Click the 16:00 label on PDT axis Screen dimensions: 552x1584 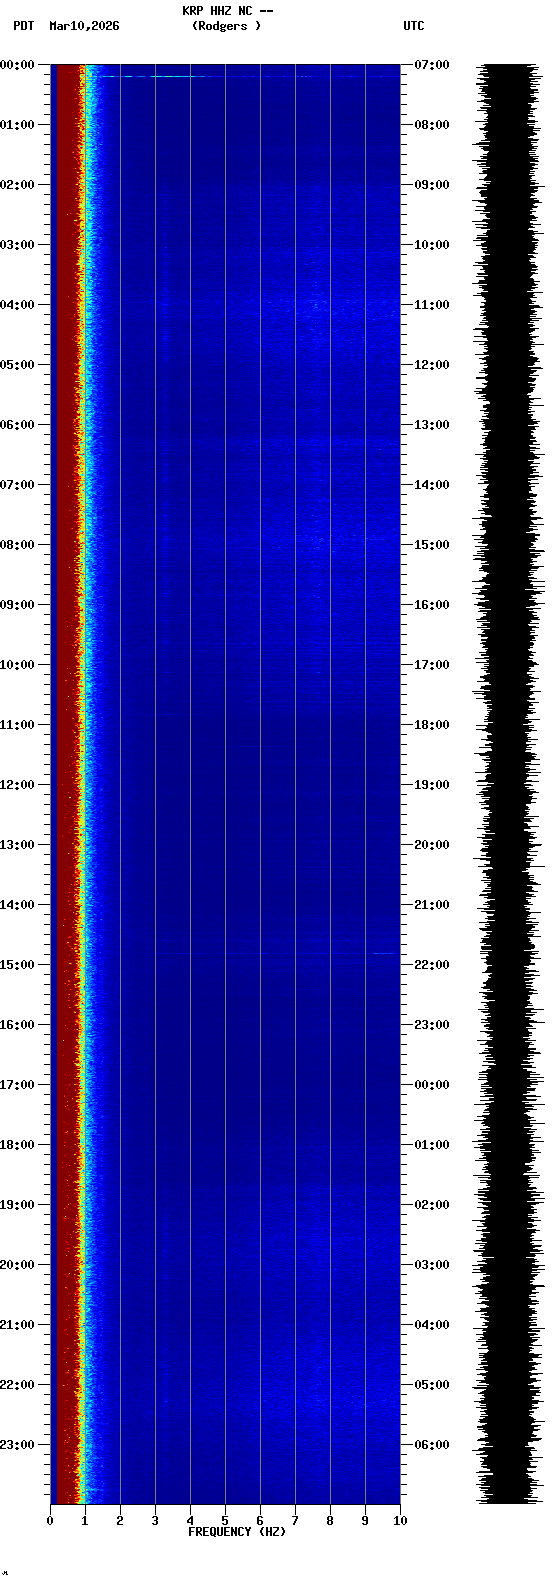point(18,1025)
